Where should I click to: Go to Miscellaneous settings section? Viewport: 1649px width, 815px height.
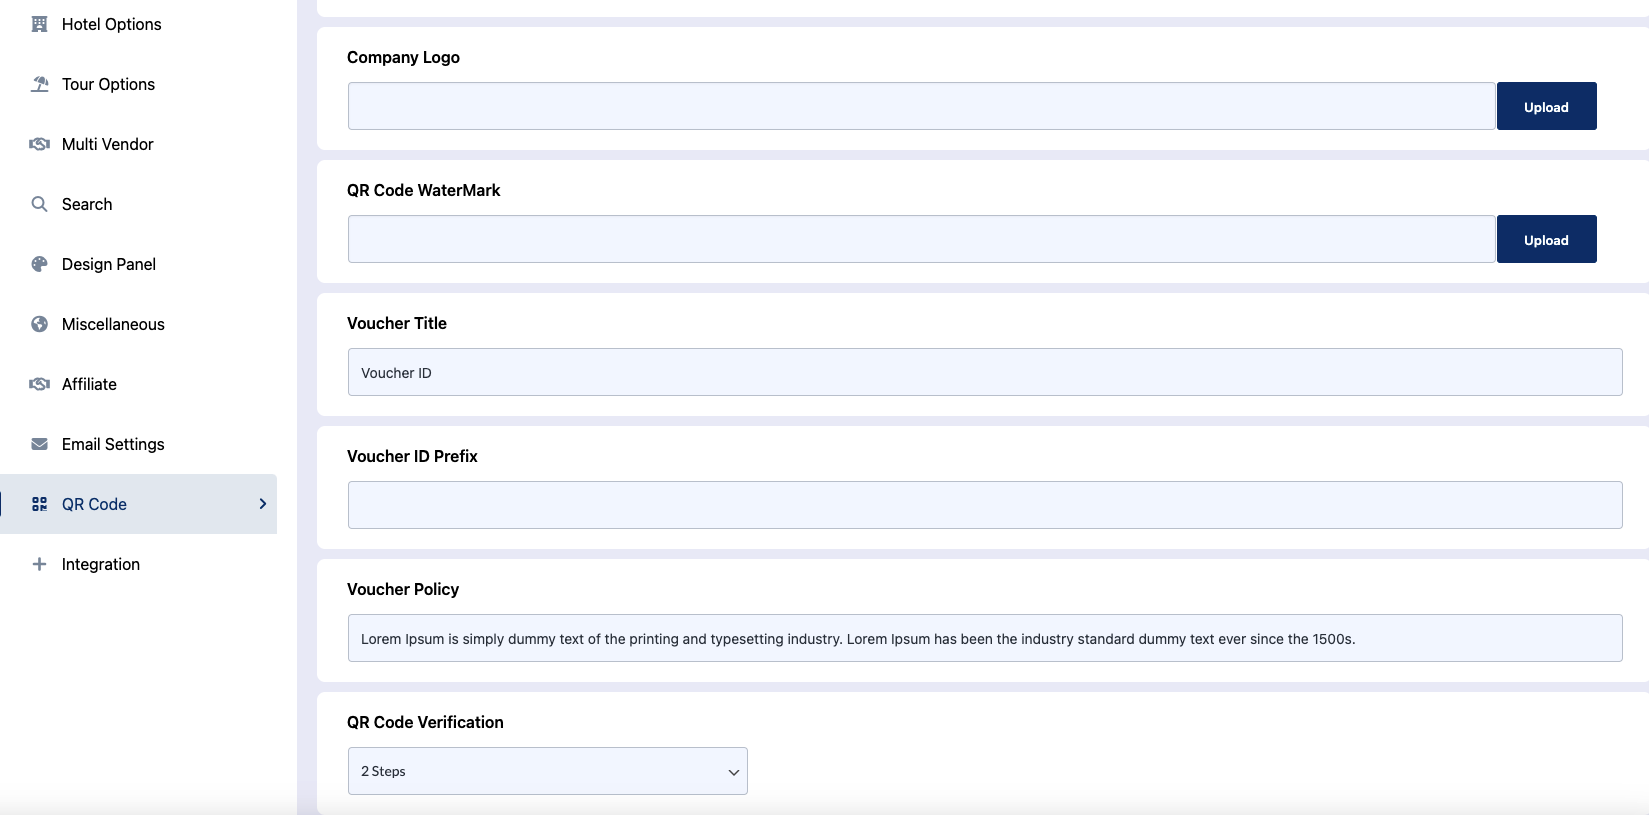pos(113,324)
